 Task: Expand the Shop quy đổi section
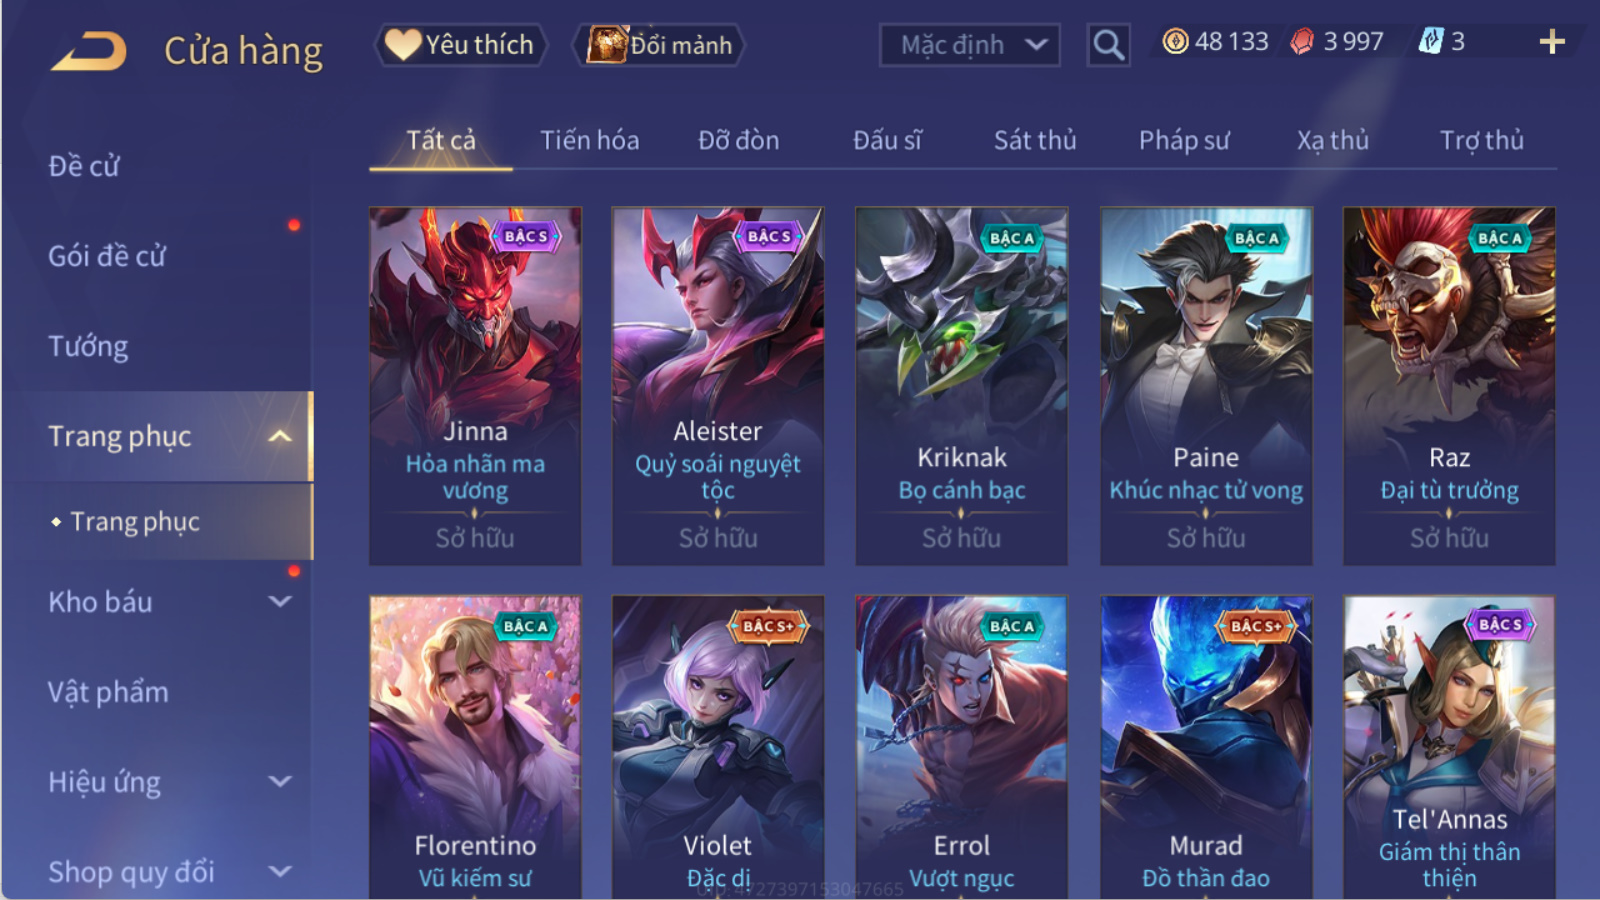(x=280, y=871)
